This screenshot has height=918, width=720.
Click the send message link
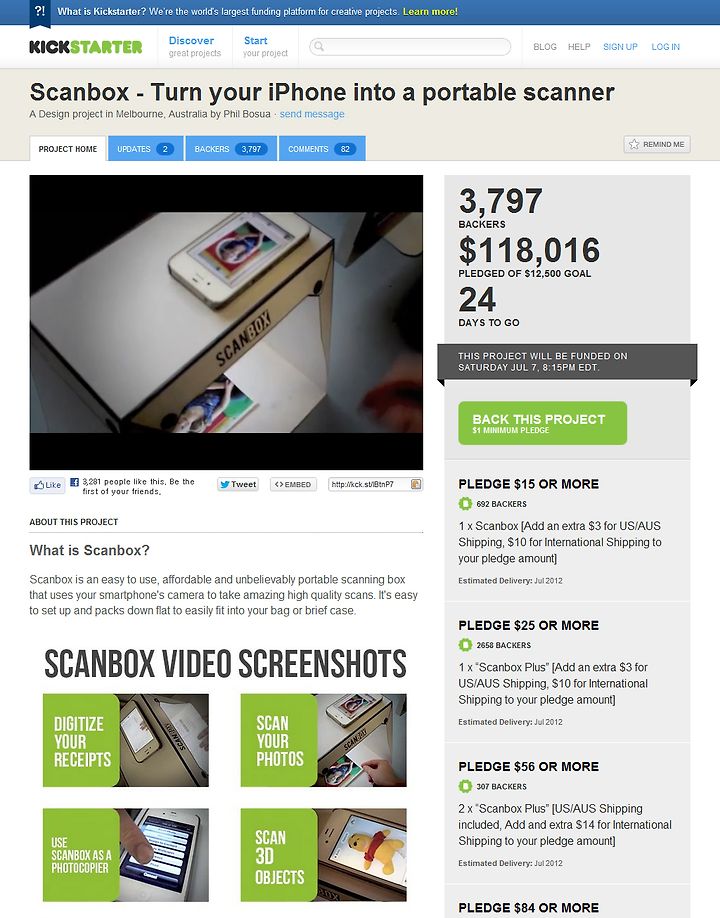(312, 114)
